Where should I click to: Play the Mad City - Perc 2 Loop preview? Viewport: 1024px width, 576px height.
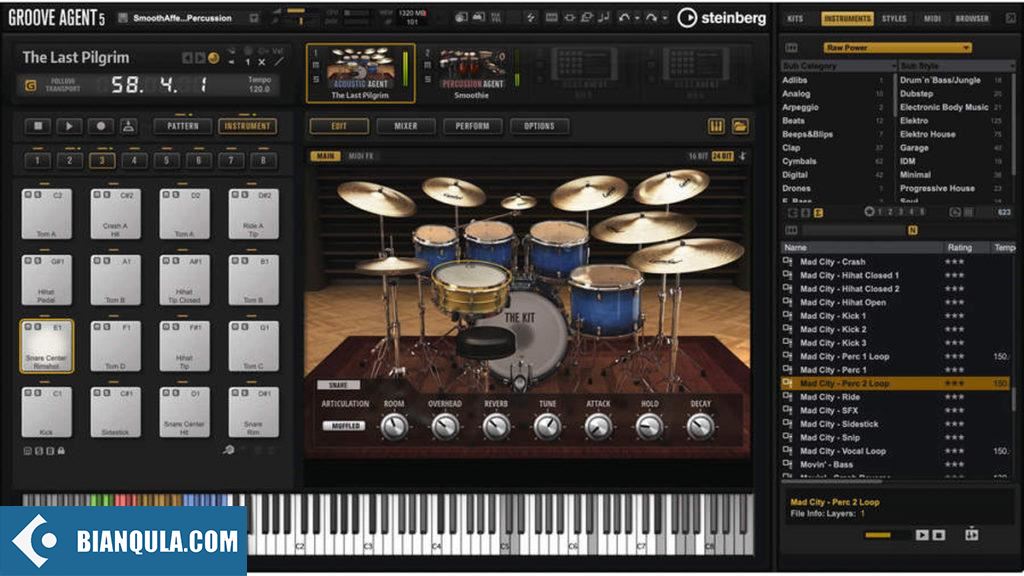pyautogui.click(x=921, y=535)
